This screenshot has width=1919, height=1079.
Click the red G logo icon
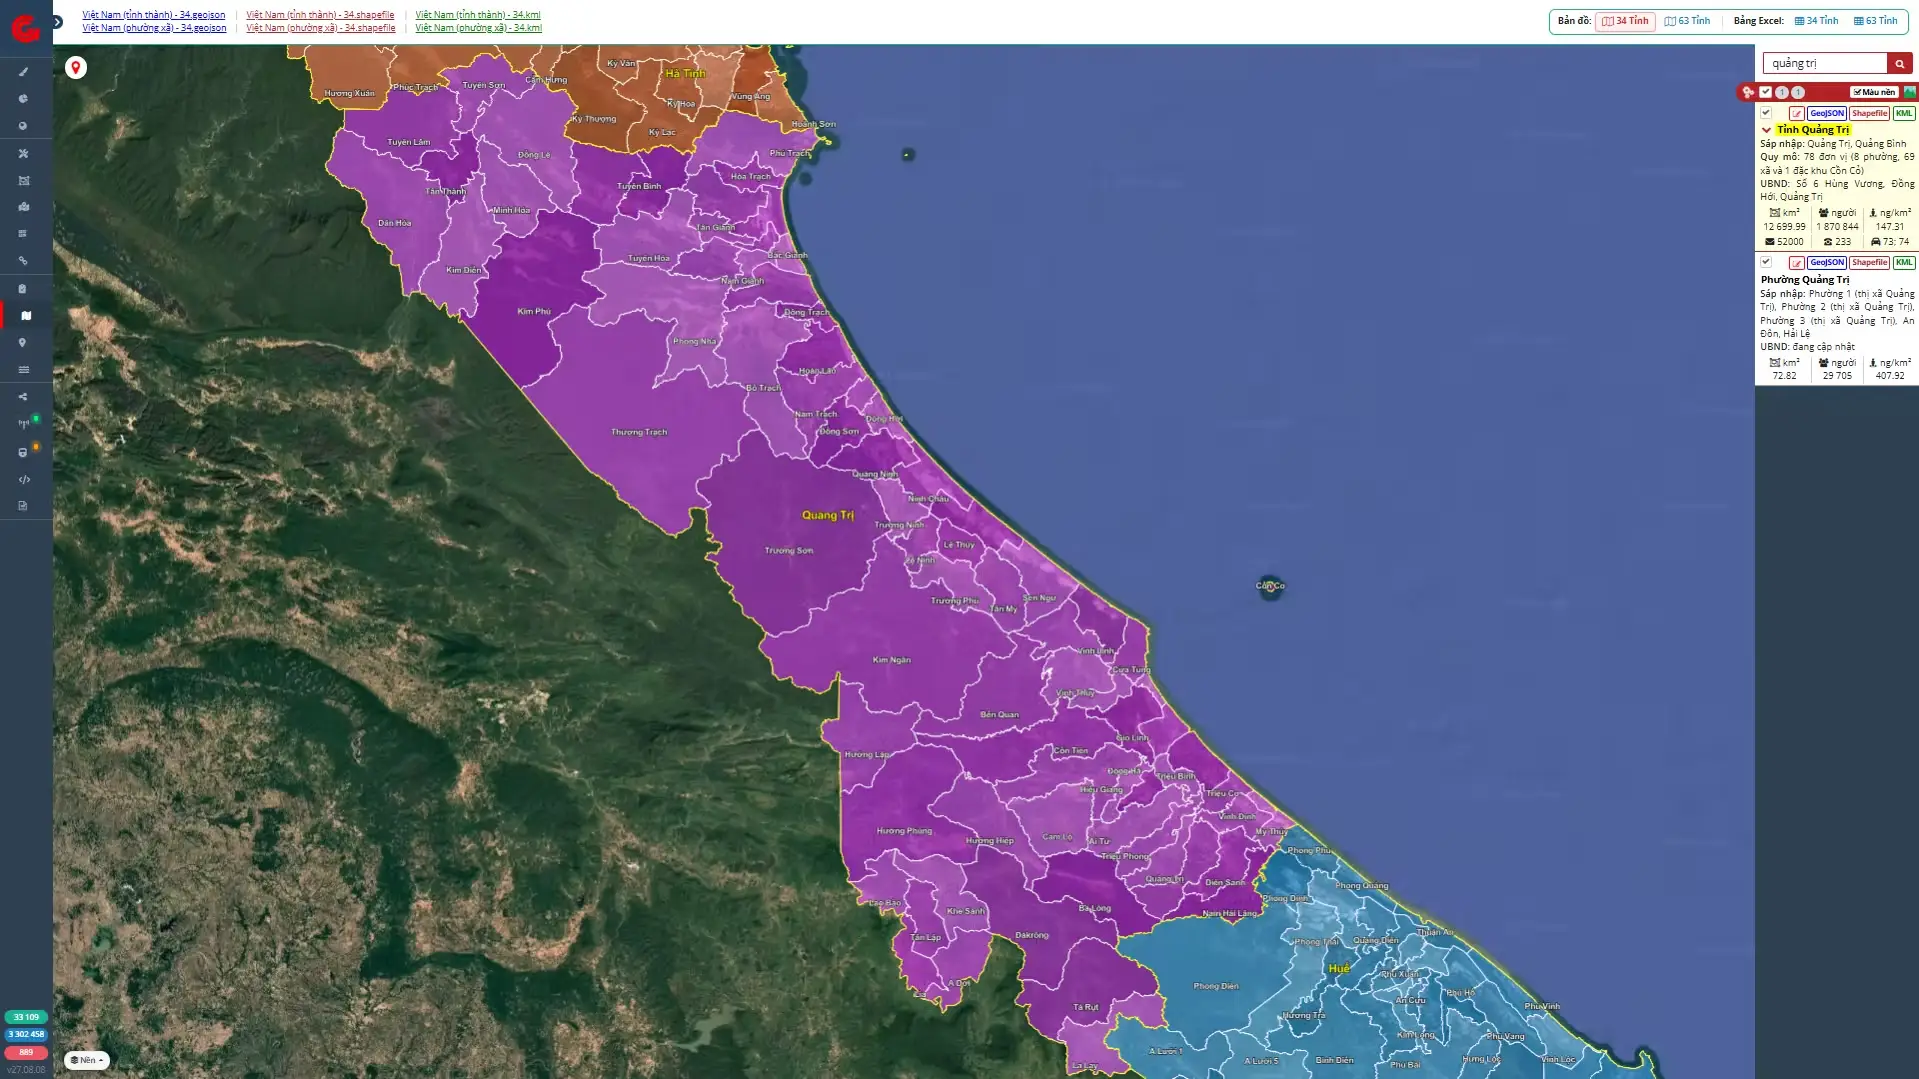point(25,29)
